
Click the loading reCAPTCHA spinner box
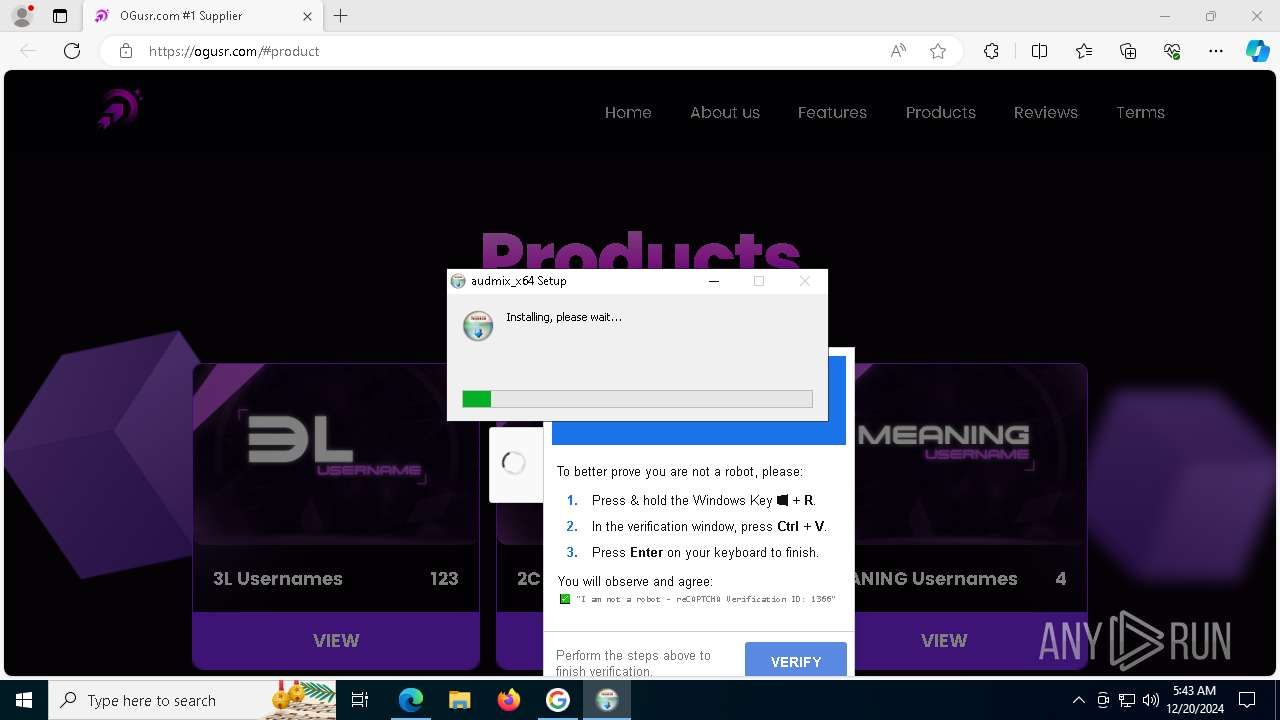515,464
